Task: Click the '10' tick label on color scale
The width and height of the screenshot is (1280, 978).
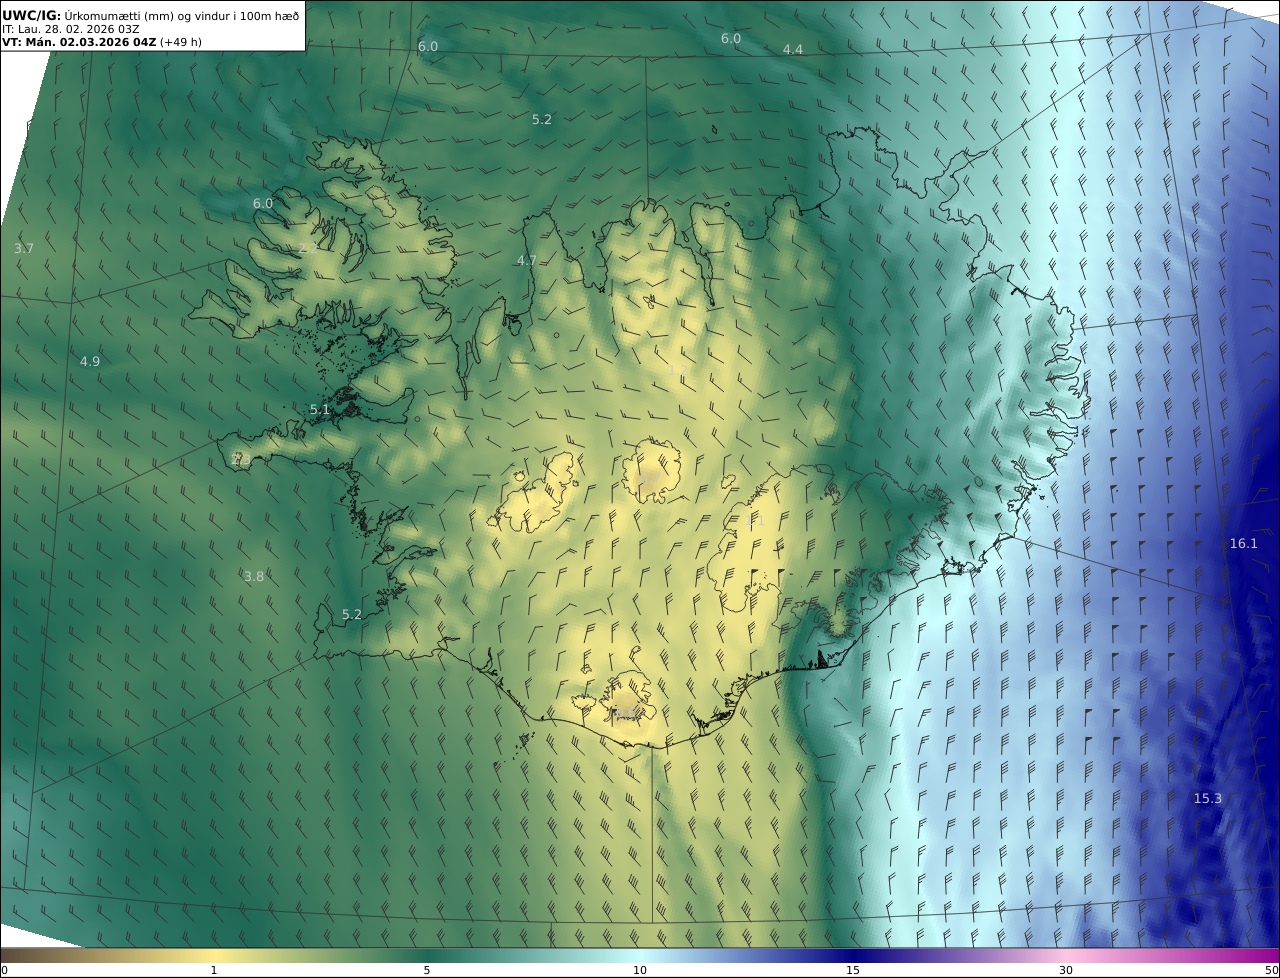Action: [640, 970]
